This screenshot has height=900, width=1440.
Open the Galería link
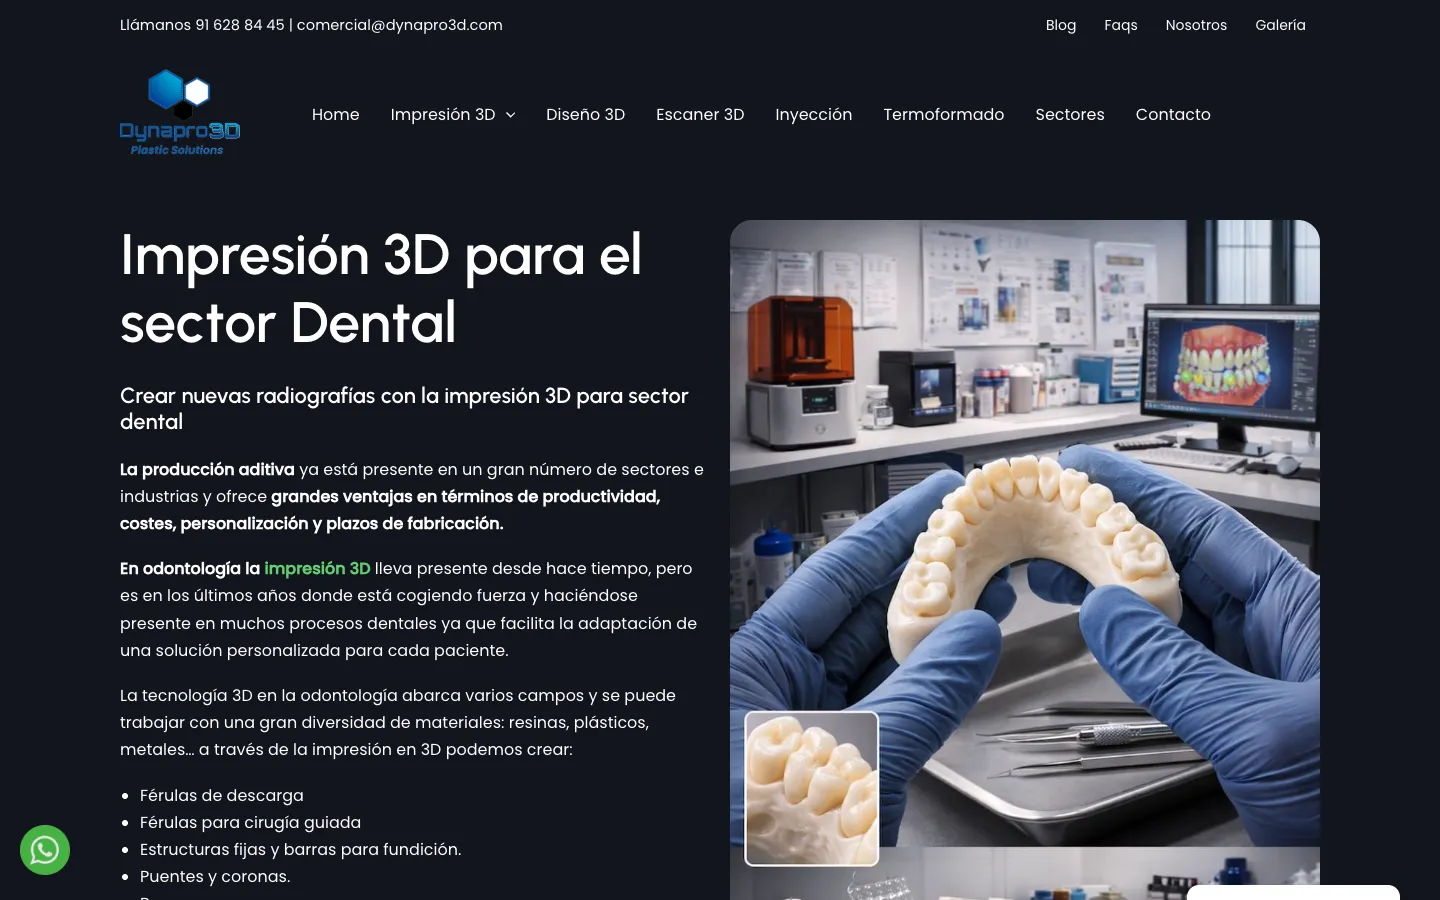(x=1280, y=25)
